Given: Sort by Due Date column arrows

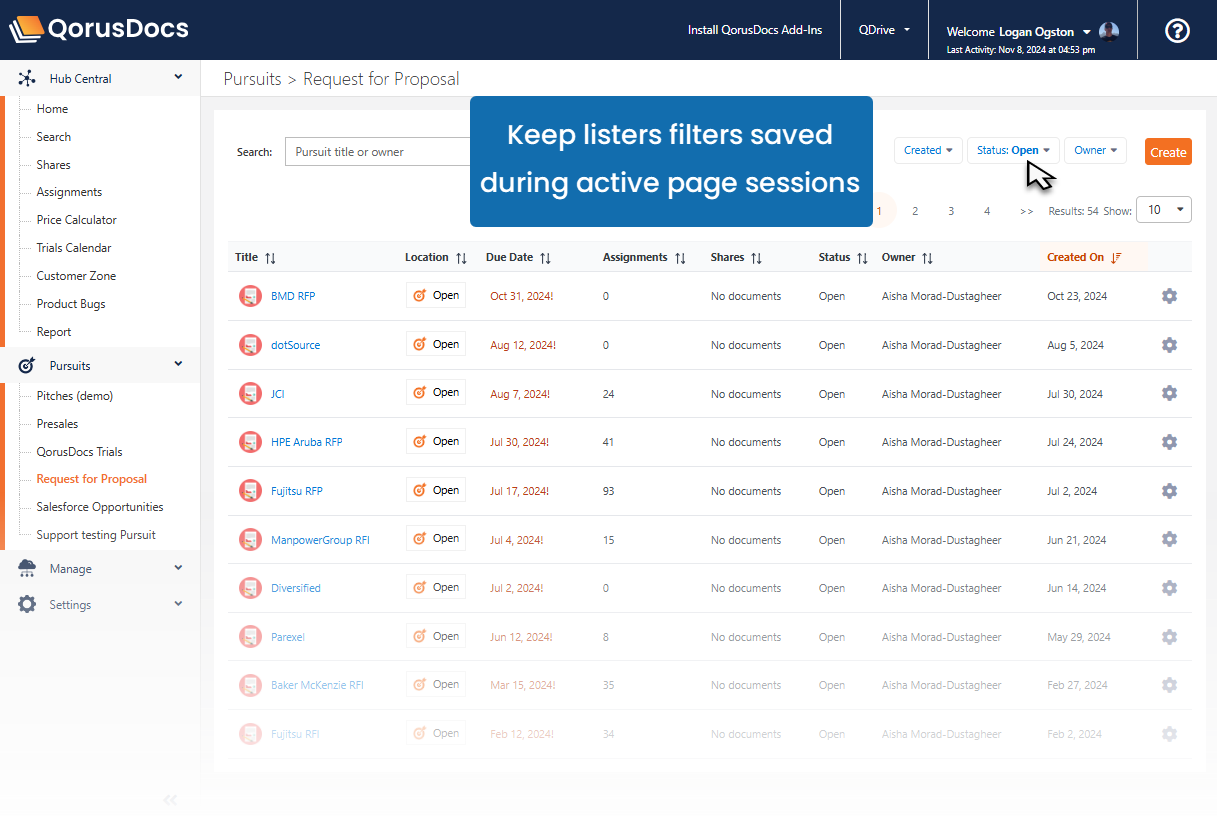Looking at the screenshot, I should coord(545,258).
